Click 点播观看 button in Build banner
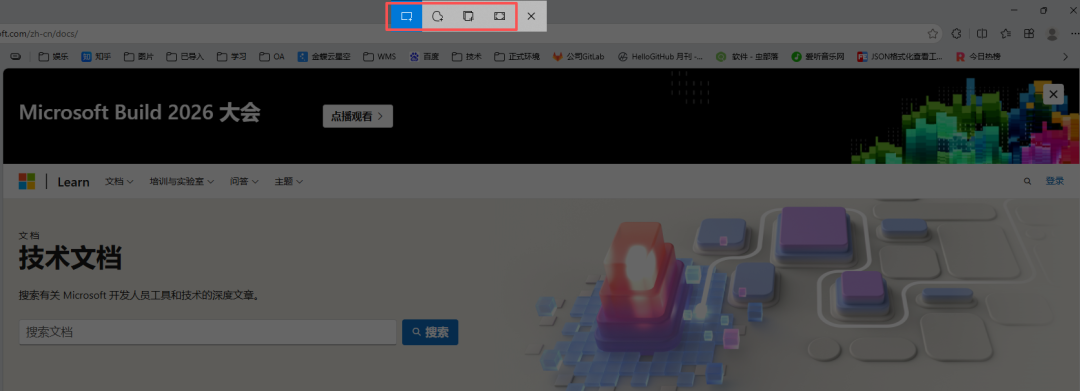This screenshot has width=1080, height=391. (357, 116)
